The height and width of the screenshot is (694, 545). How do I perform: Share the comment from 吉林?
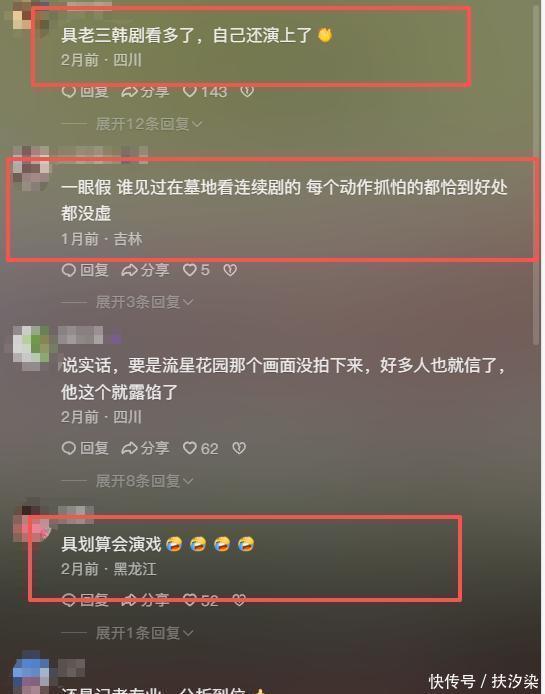pos(145,270)
